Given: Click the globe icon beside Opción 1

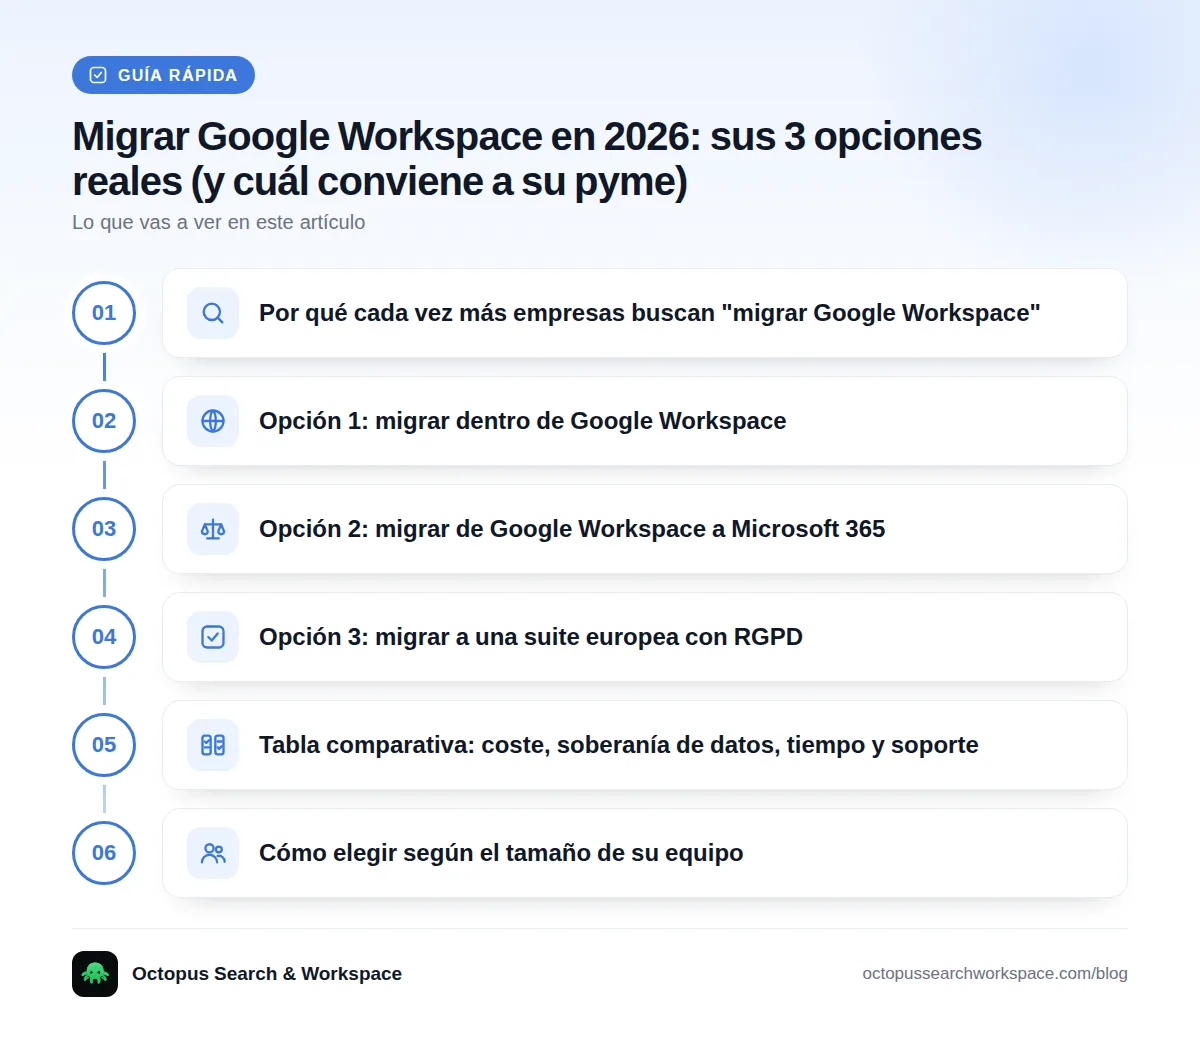Looking at the screenshot, I should [x=213, y=421].
